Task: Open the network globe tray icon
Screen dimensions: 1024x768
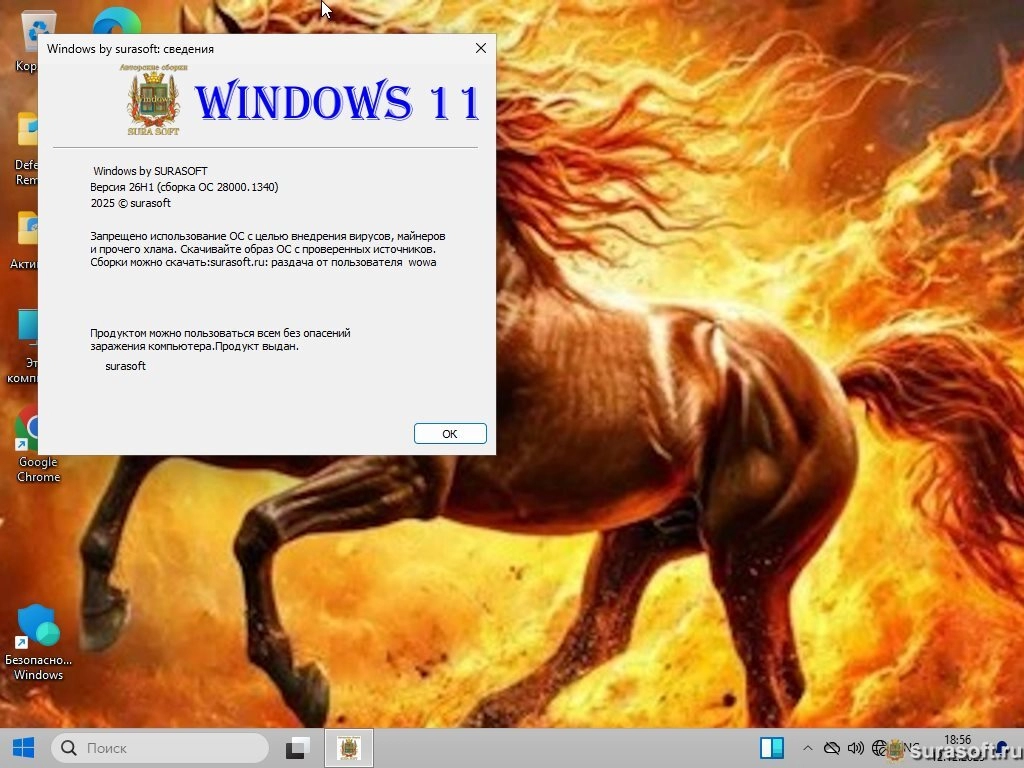Action: point(879,748)
